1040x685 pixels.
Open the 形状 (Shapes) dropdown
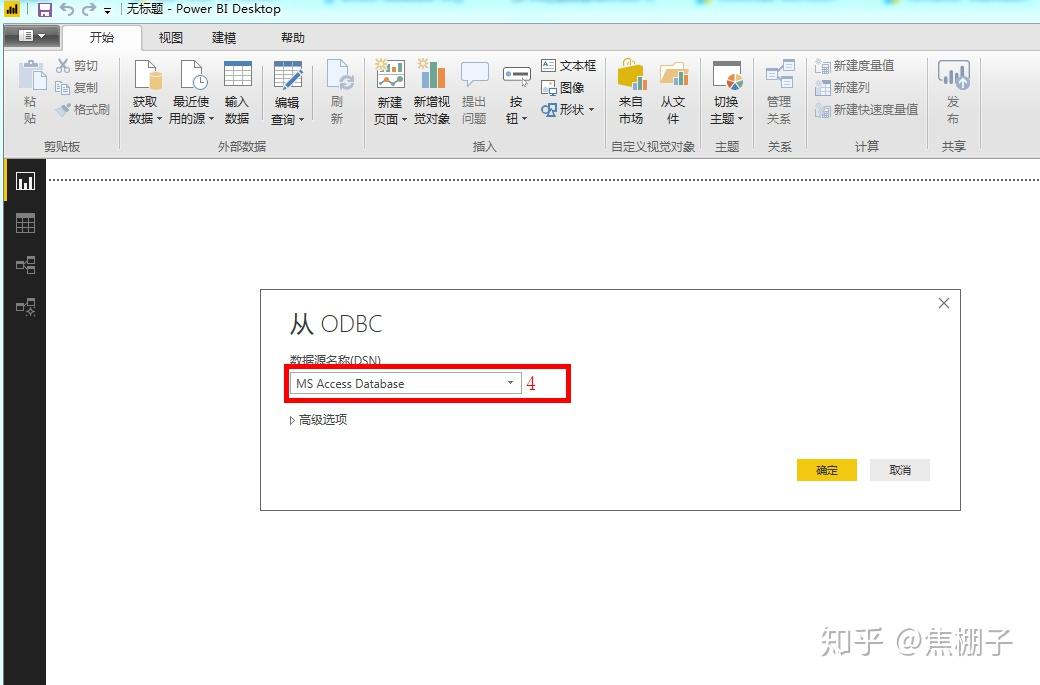568,110
